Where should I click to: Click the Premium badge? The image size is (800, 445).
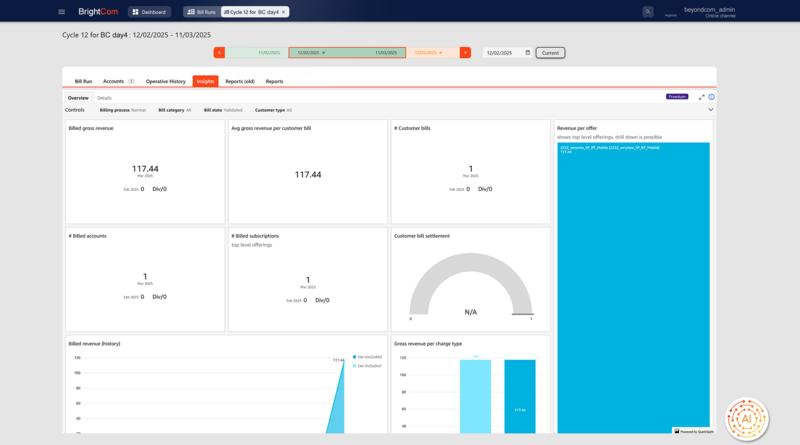point(677,96)
